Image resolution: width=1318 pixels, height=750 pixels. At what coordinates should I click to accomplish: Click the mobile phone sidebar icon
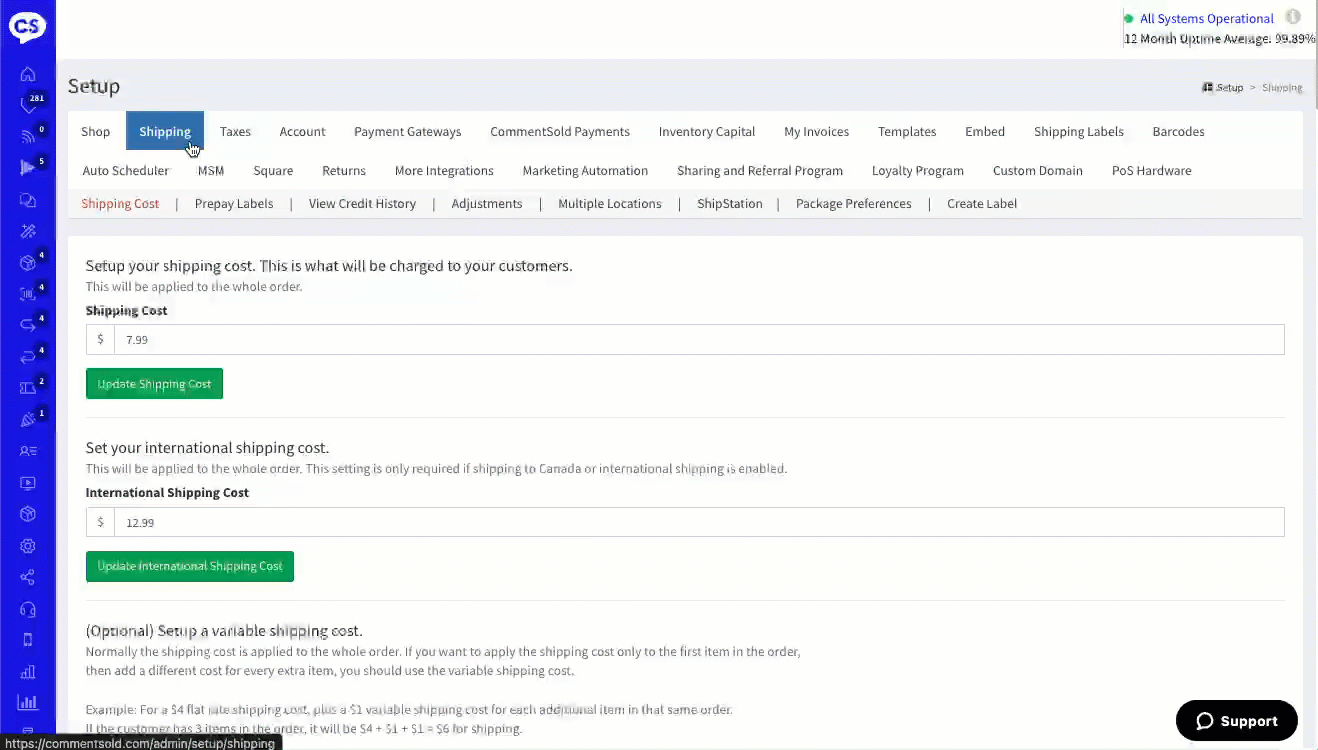tap(28, 640)
